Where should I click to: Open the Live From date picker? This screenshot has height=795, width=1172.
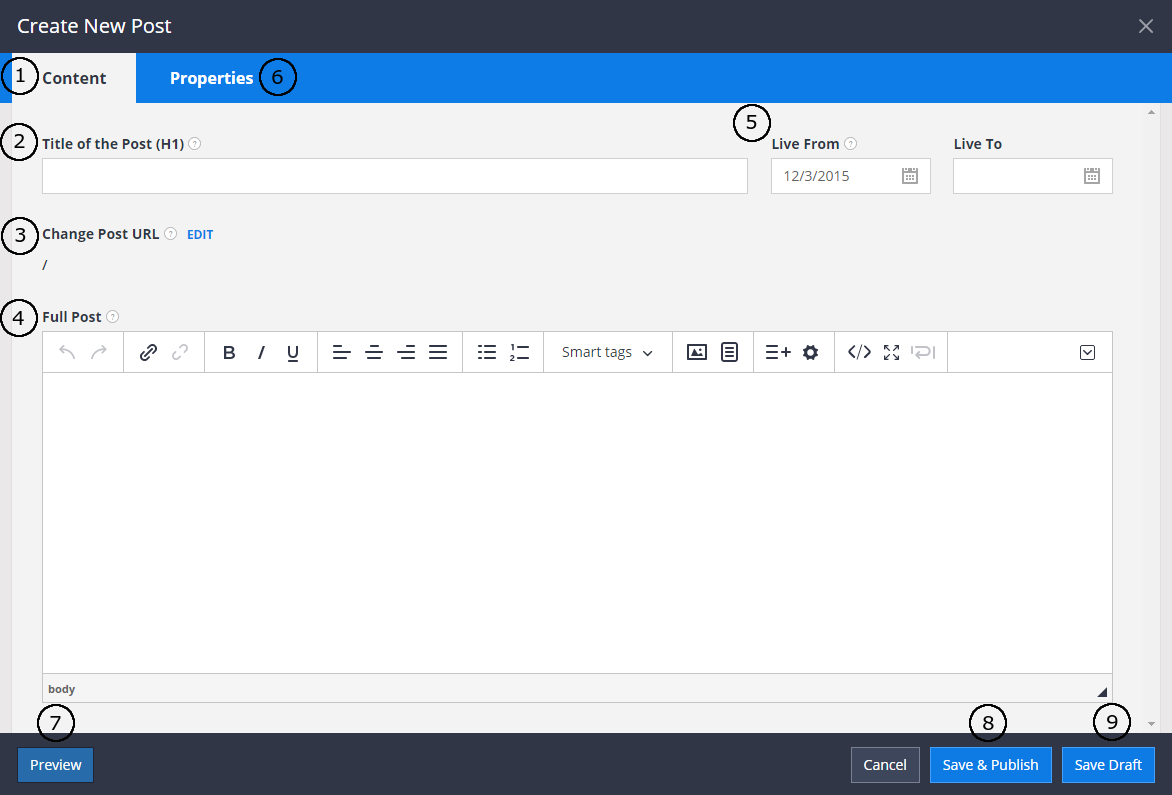[x=909, y=175]
